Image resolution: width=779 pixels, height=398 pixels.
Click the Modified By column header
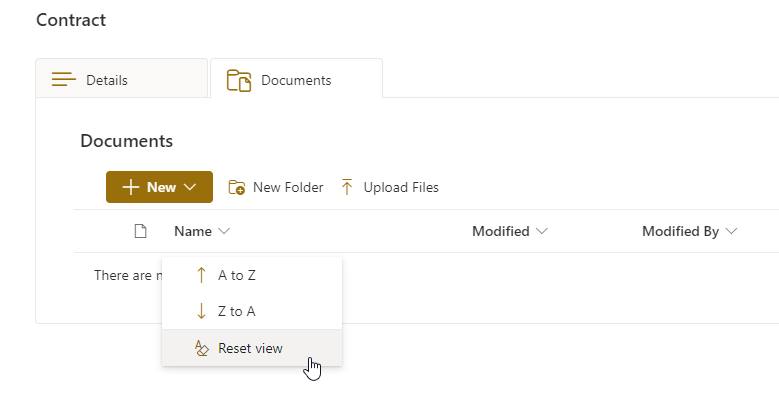pos(690,231)
